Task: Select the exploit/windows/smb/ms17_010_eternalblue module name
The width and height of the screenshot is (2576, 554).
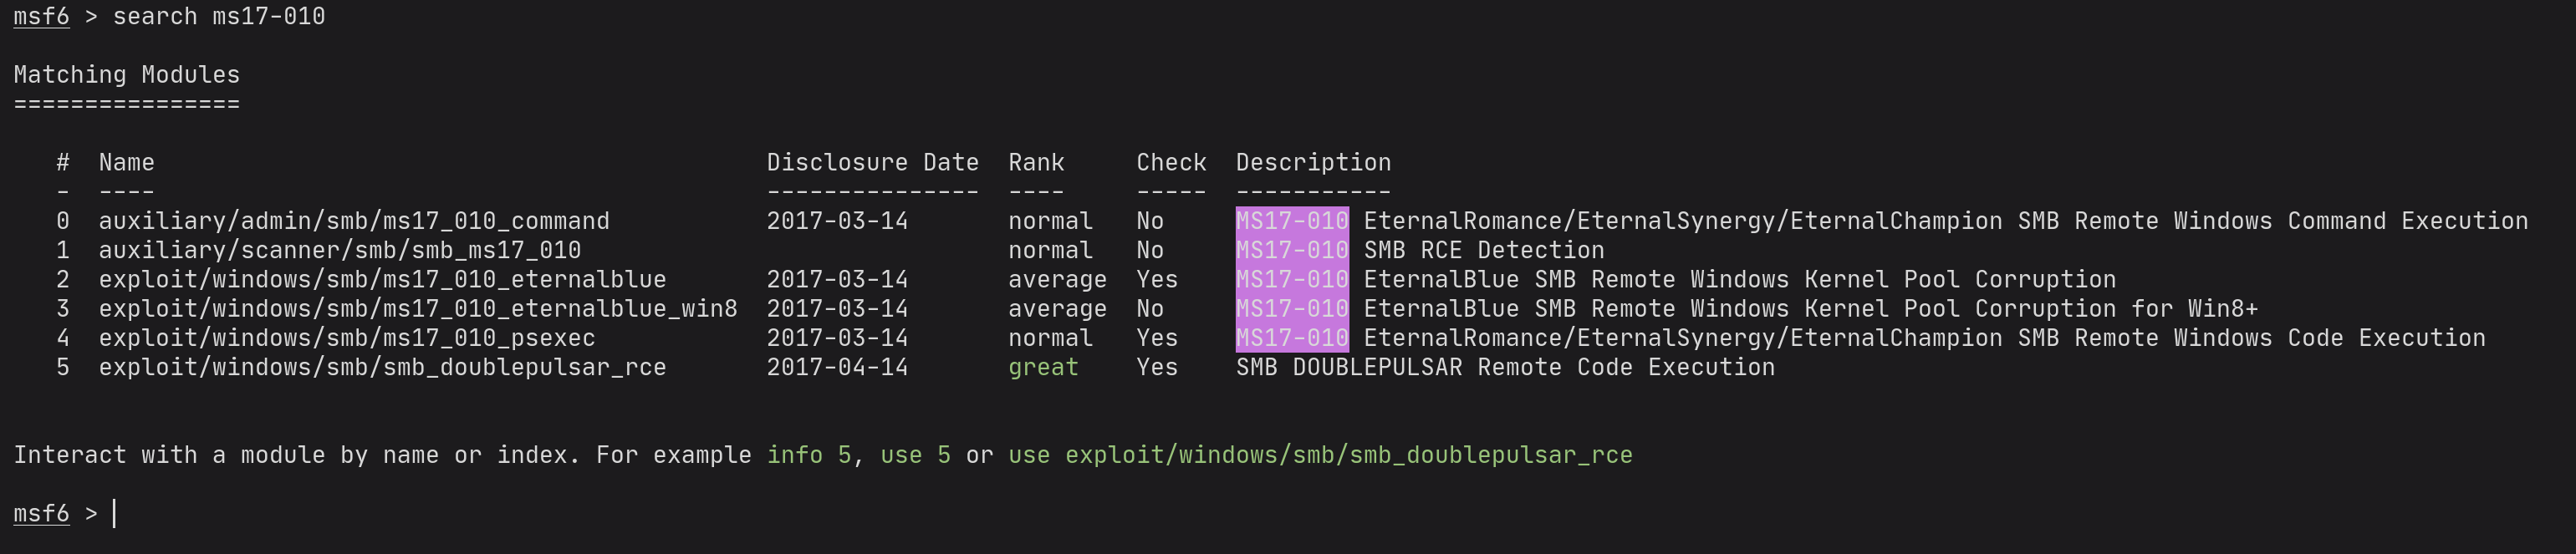Action: click(x=382, y=279)
